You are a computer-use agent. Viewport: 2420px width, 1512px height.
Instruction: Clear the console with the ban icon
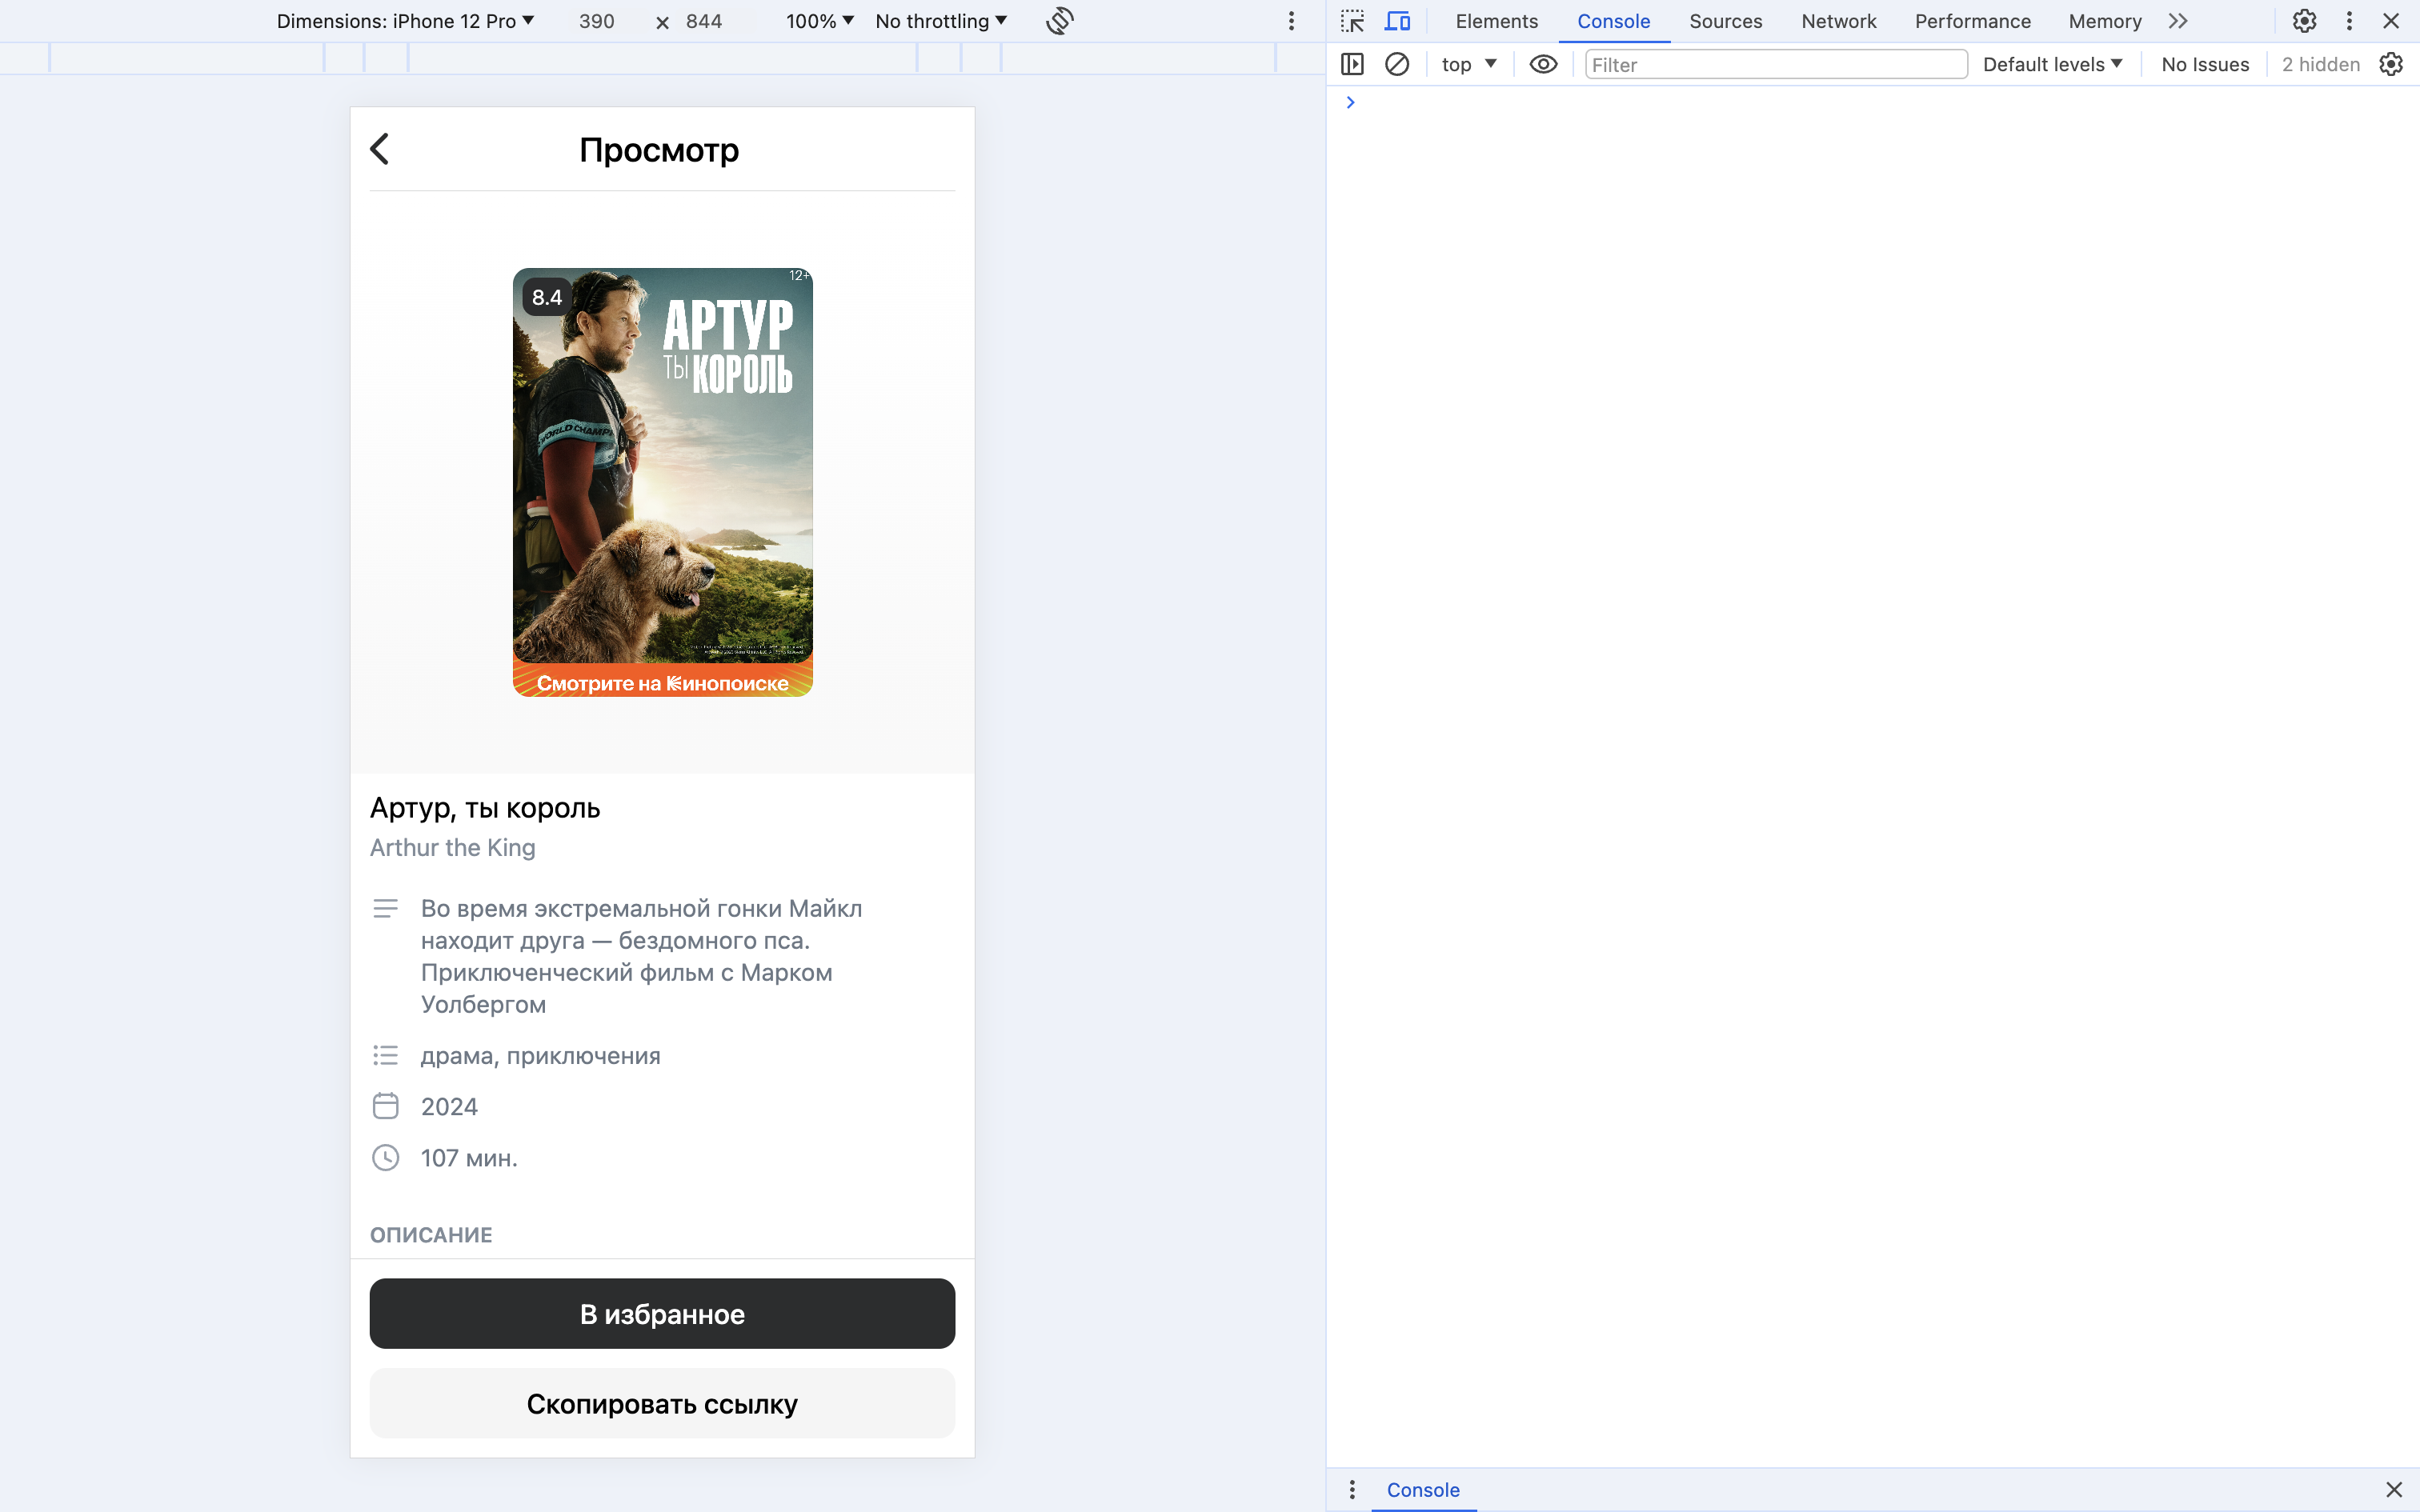[x=1397, y=64]
